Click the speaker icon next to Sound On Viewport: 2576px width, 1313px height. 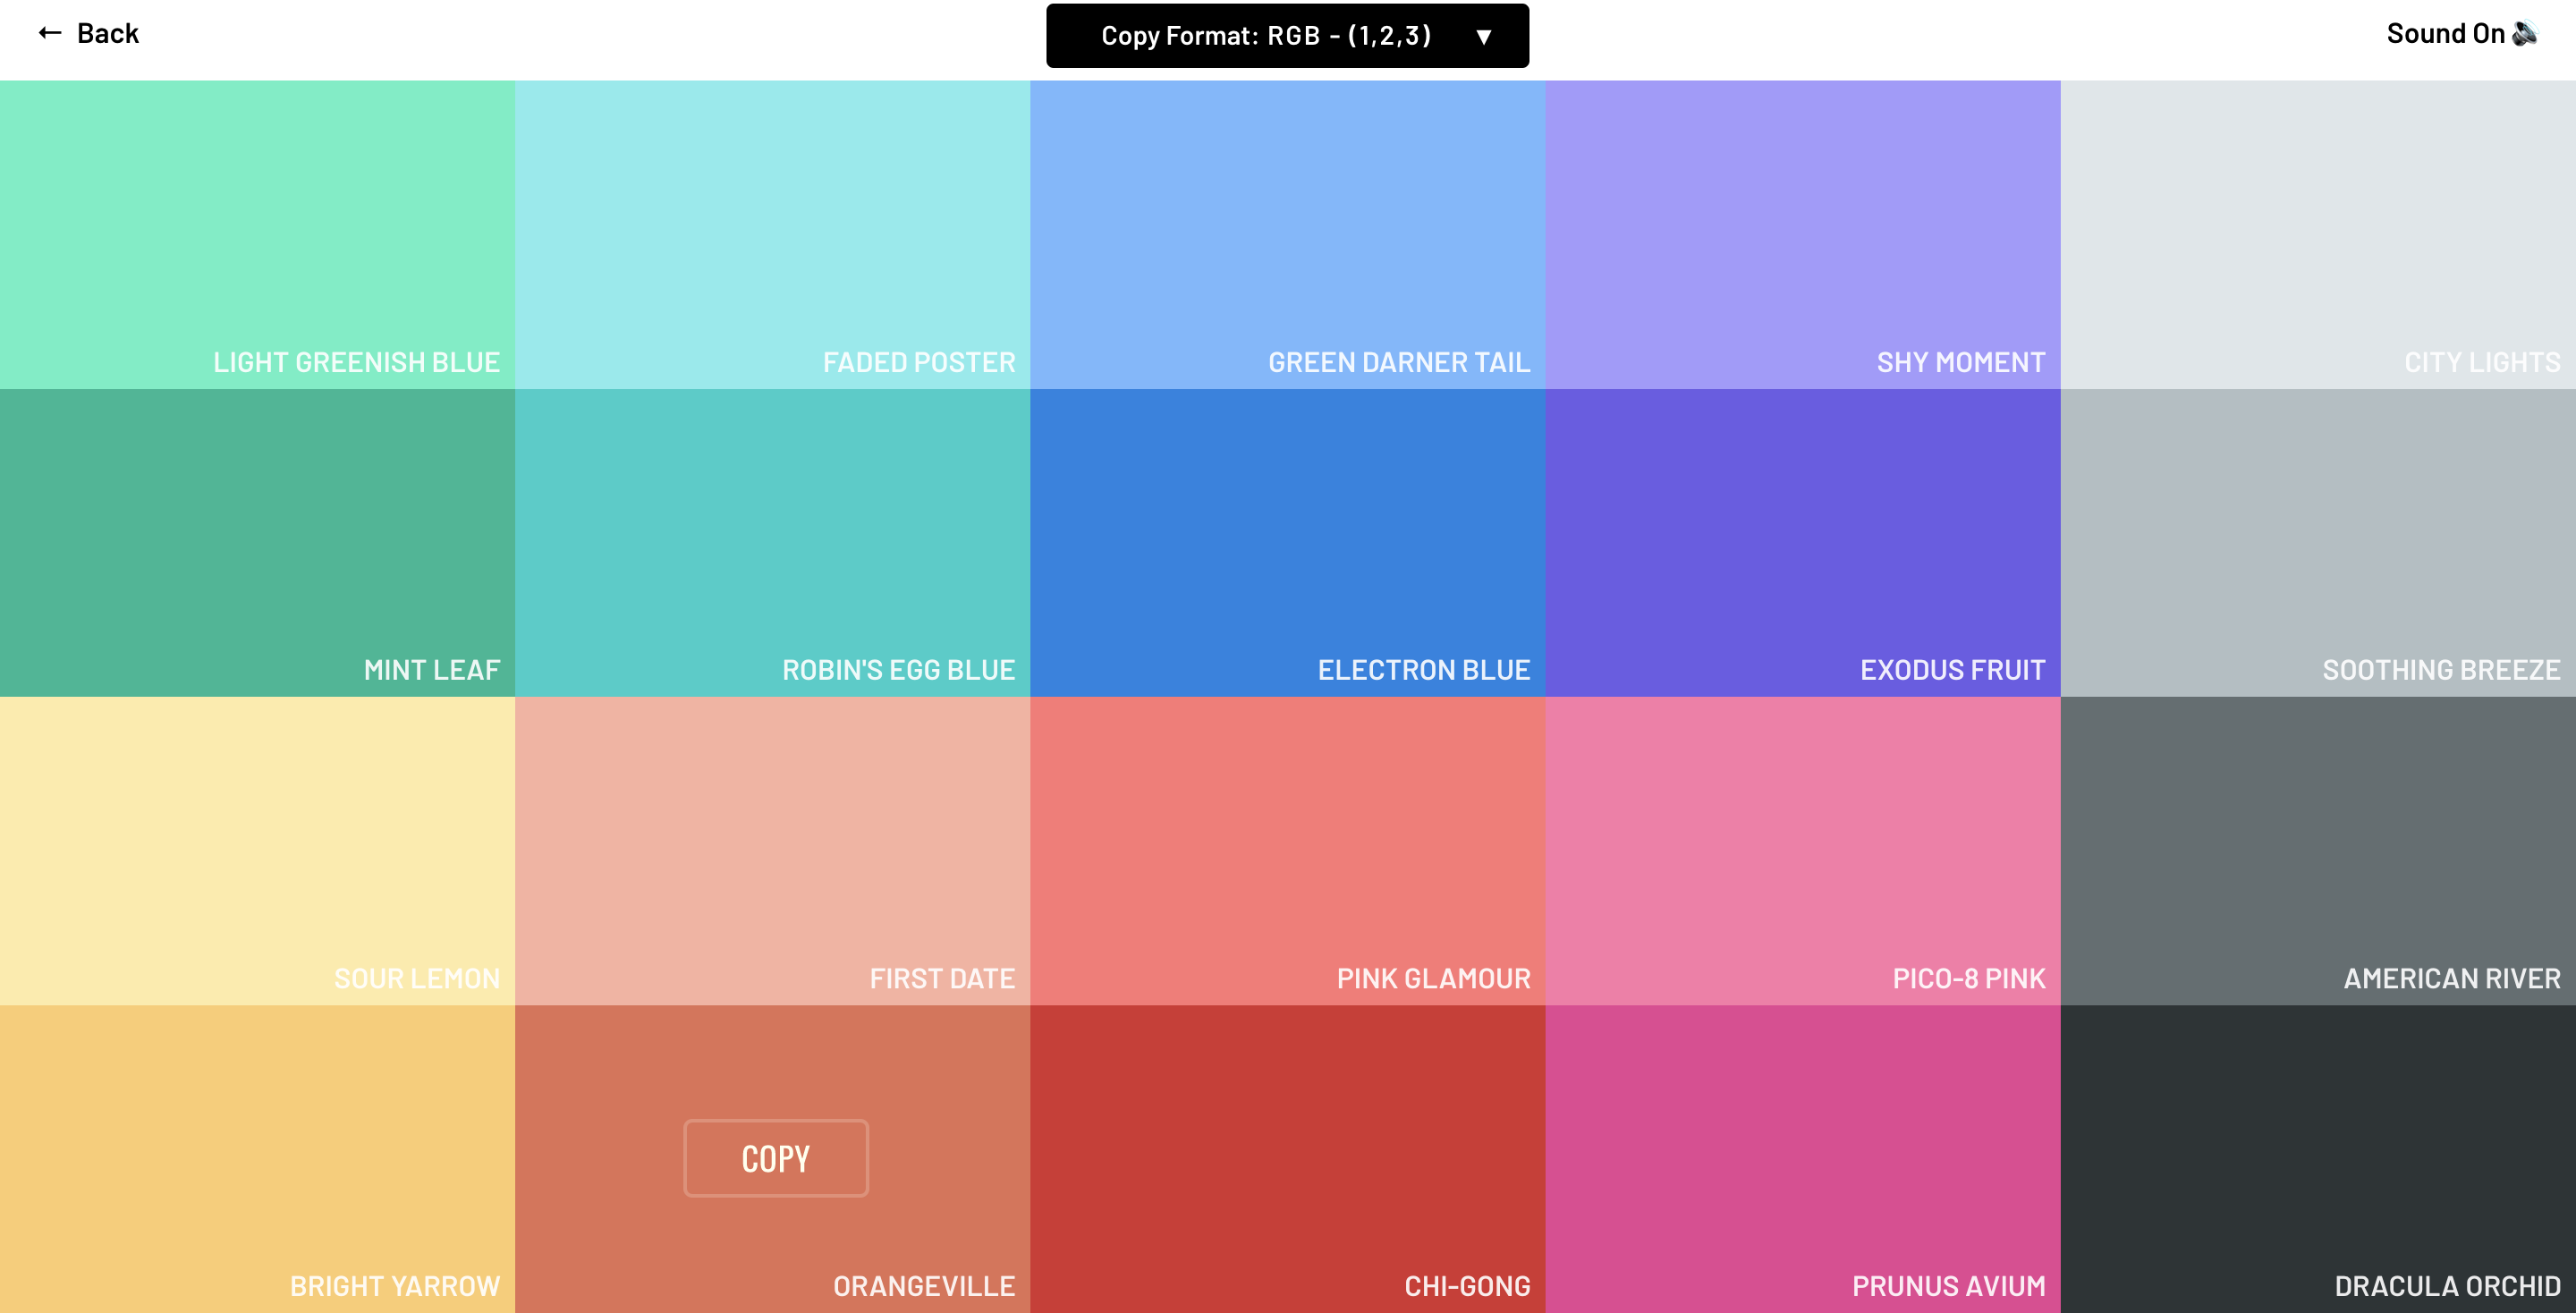click(2524, 34)
